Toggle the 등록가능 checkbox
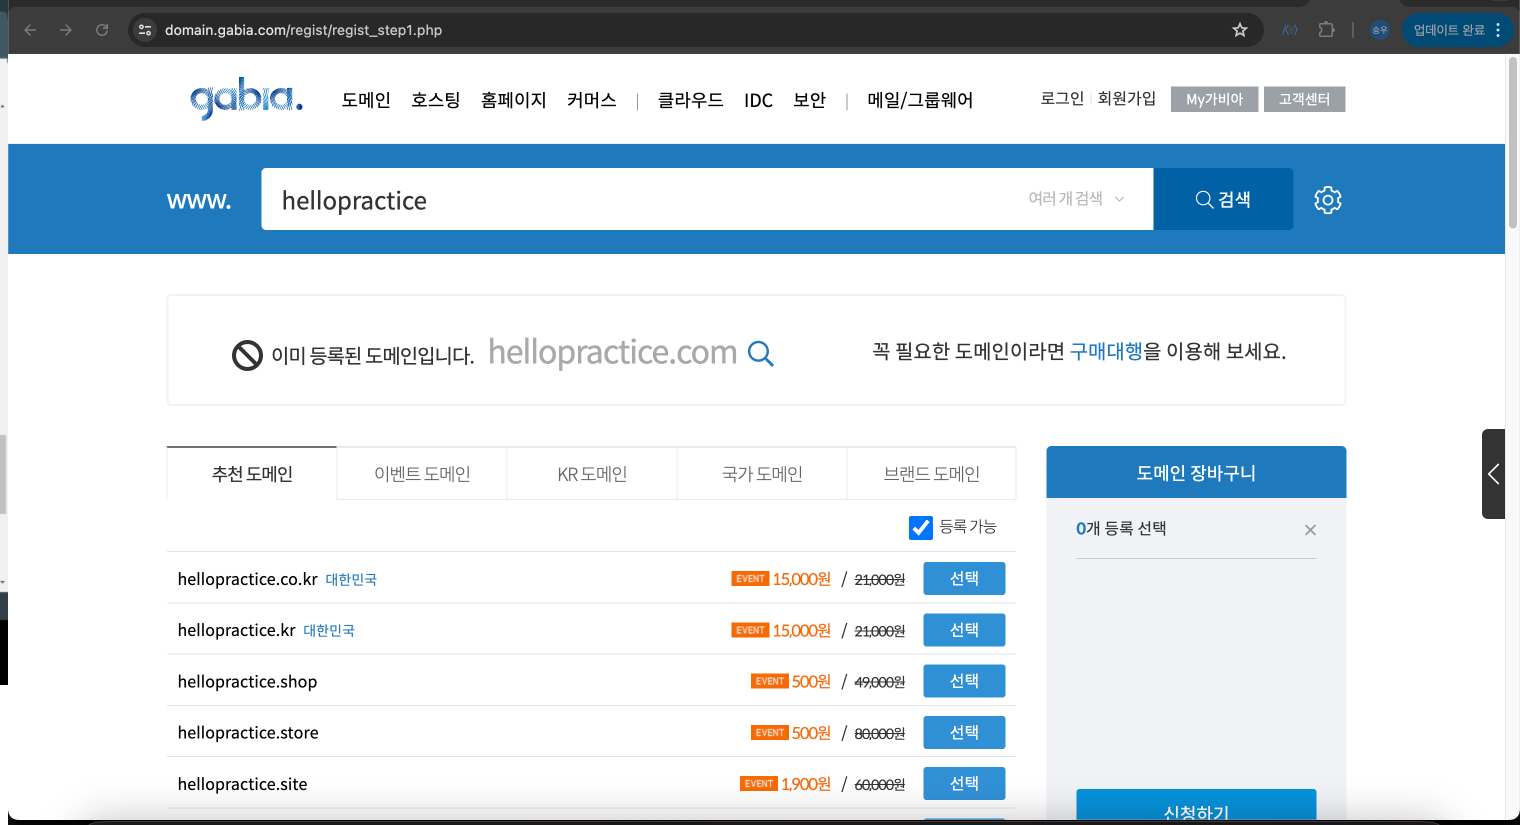1520x825 pixels. pos(921,527)
